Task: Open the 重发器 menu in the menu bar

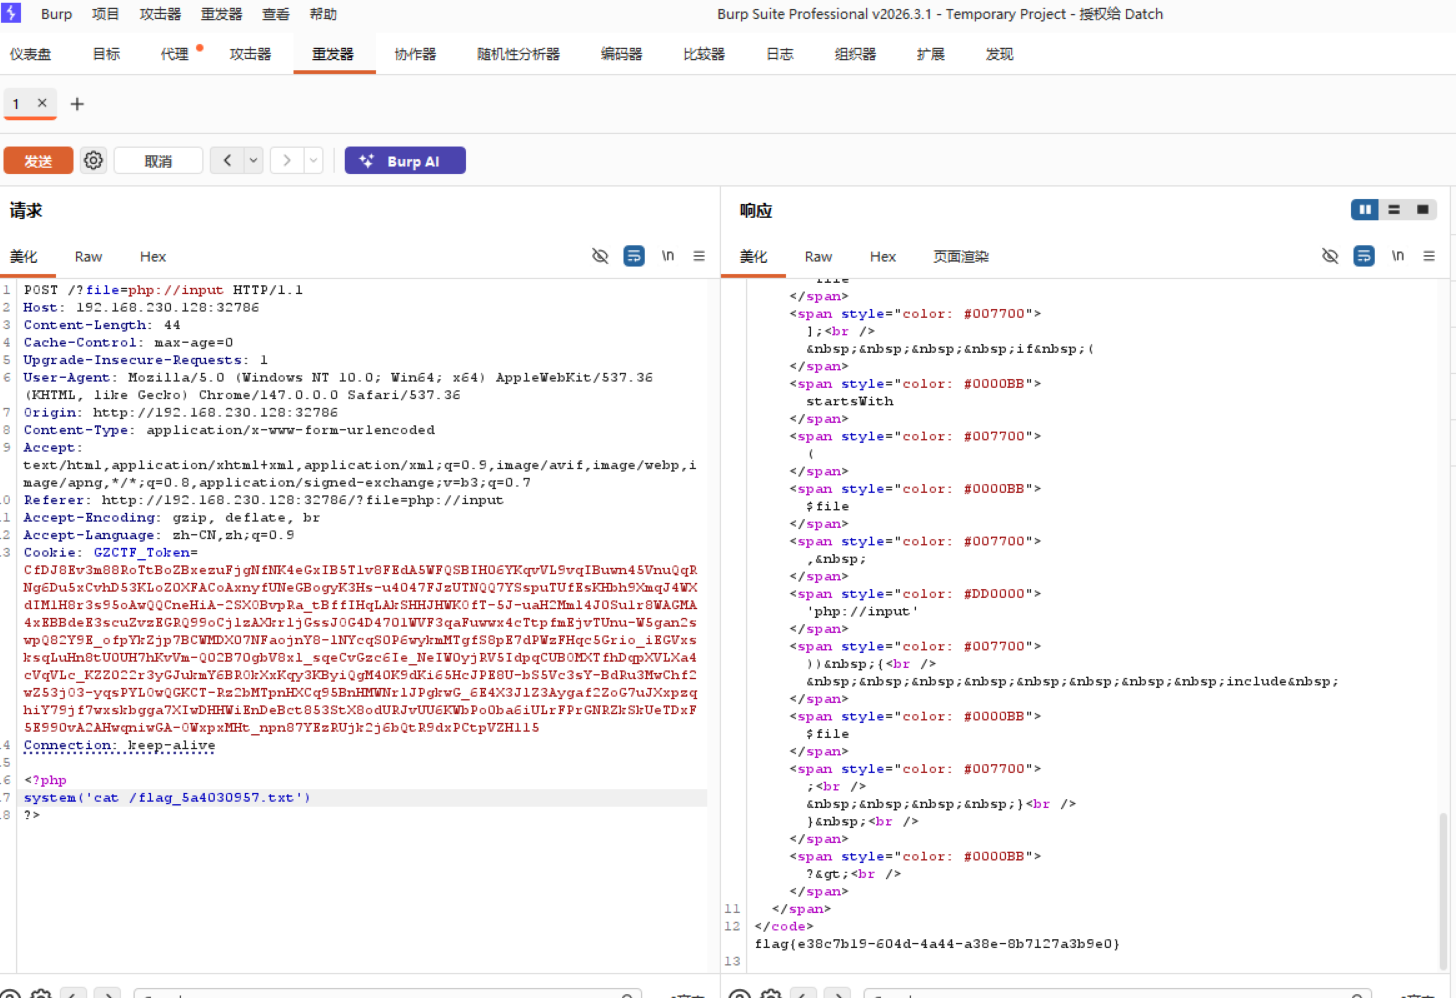Action: [x=221, y=14]
